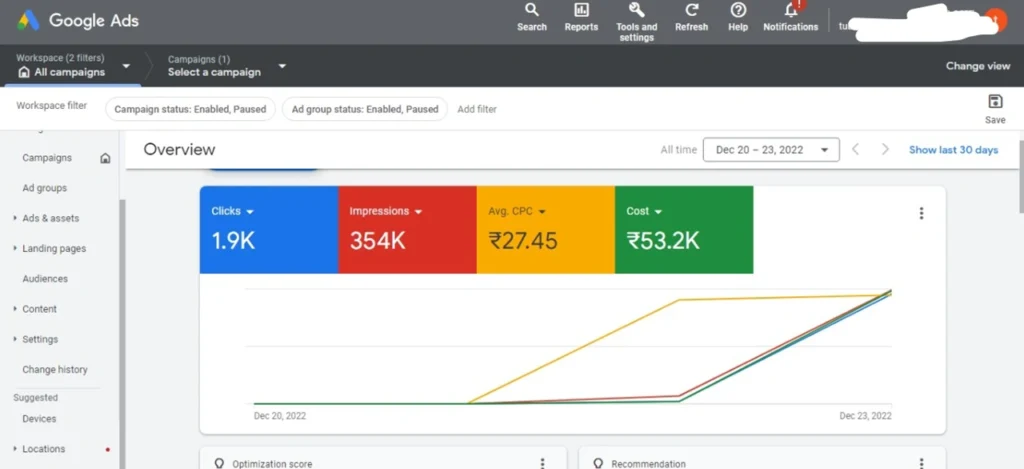
Task: Open the Reports icon
Action: pyautogui.click(x=581, y=11)
